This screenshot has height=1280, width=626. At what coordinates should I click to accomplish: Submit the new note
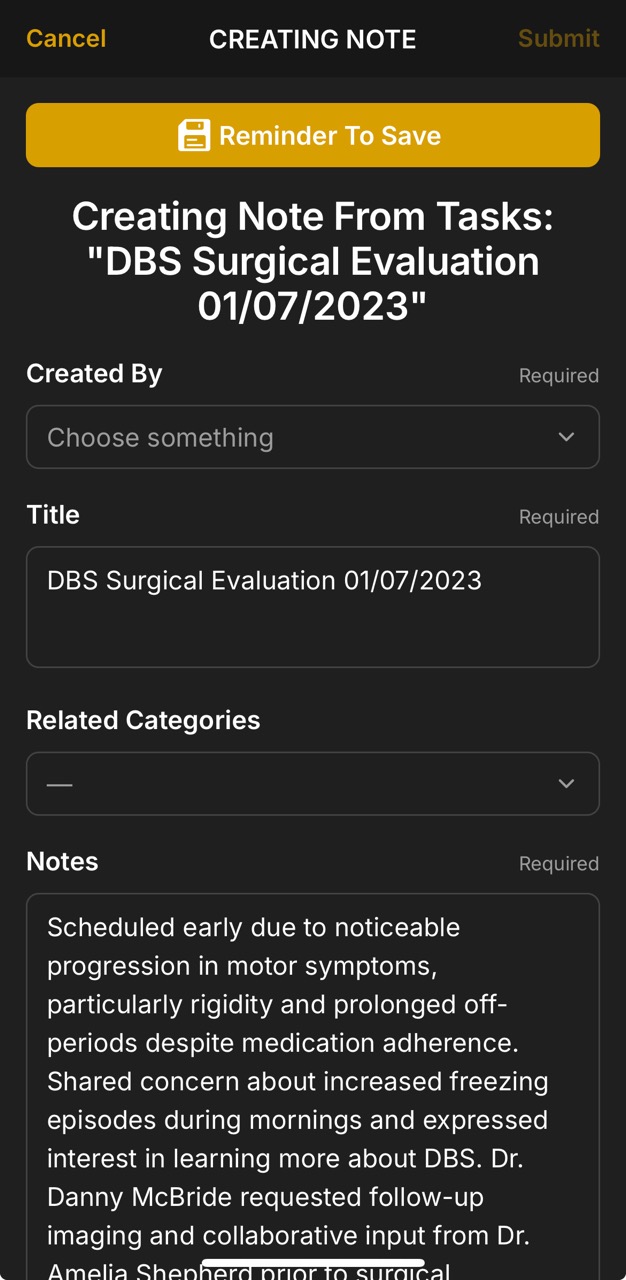click(559, 39)
